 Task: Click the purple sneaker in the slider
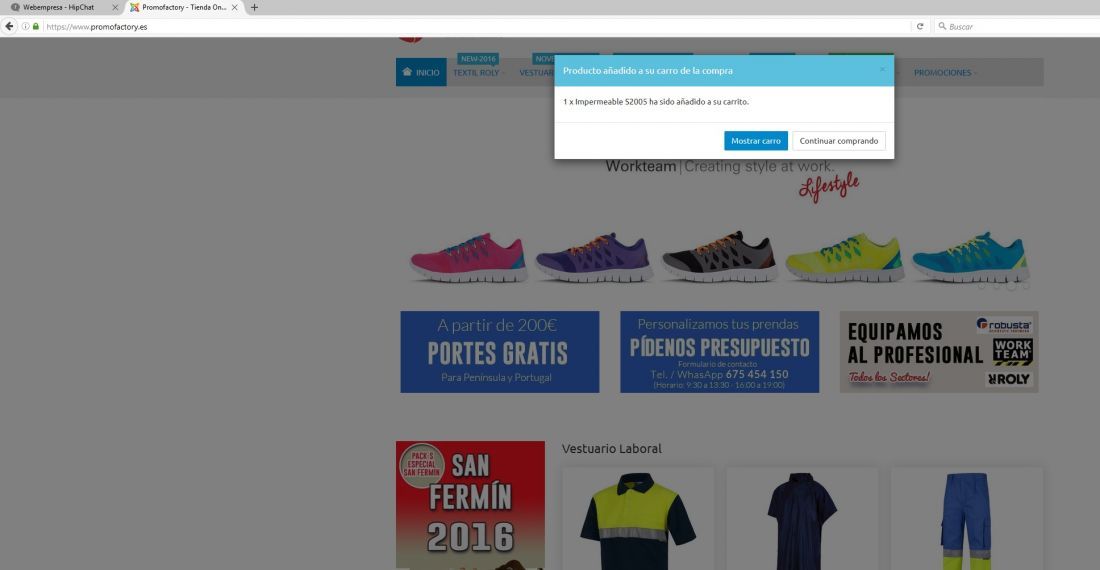point(594,257)
